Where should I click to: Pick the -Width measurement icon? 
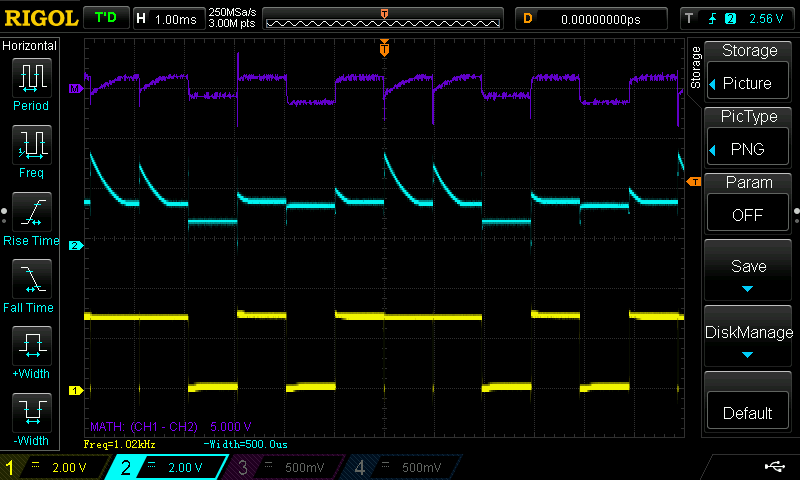(31, 417)
